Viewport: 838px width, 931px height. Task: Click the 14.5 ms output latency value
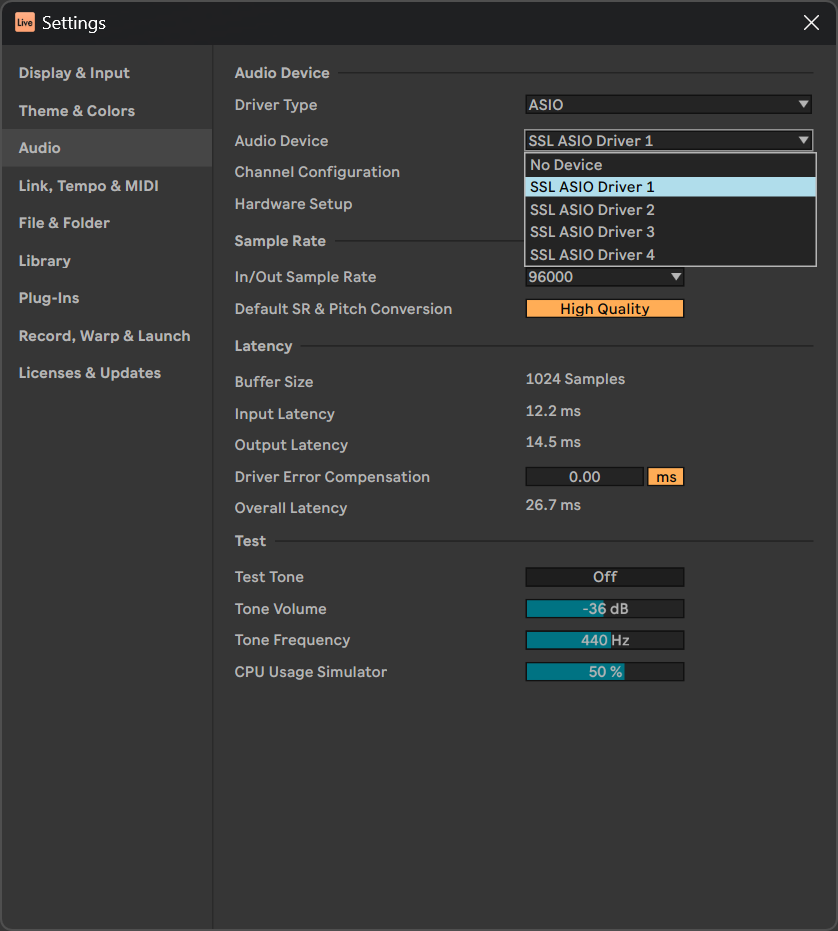coord(553,442)
